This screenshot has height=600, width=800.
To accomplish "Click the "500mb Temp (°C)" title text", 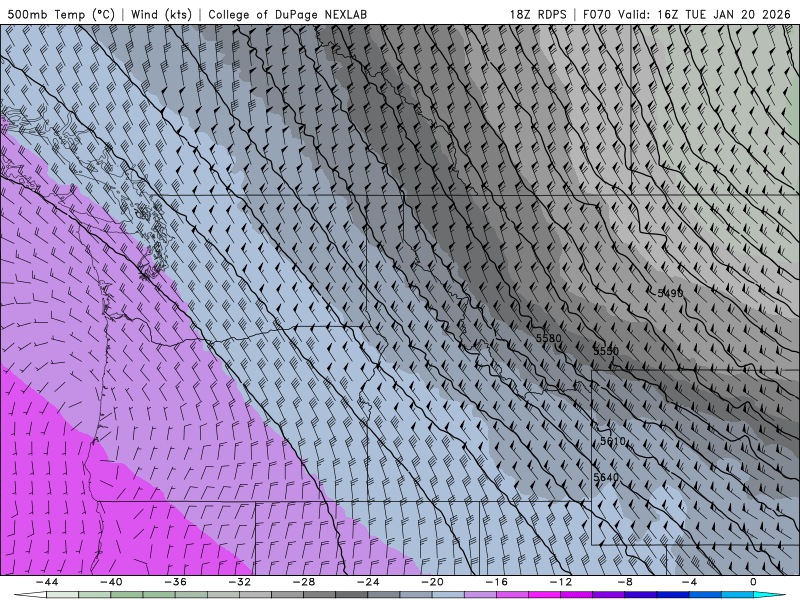I will coord(61,14).
